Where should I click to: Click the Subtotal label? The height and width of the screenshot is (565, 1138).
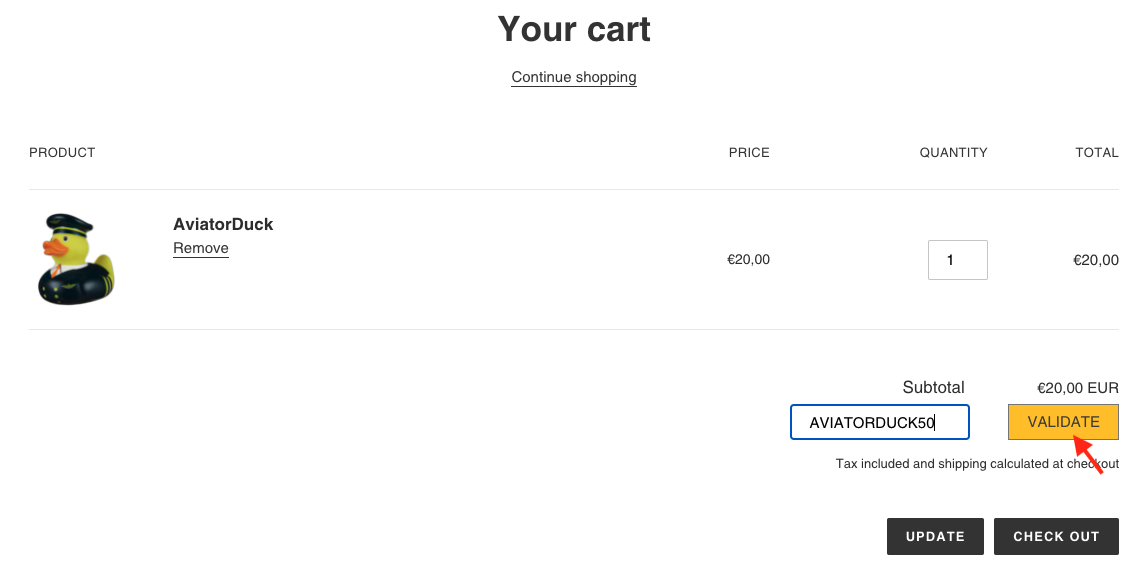click(x=933, y=387)
